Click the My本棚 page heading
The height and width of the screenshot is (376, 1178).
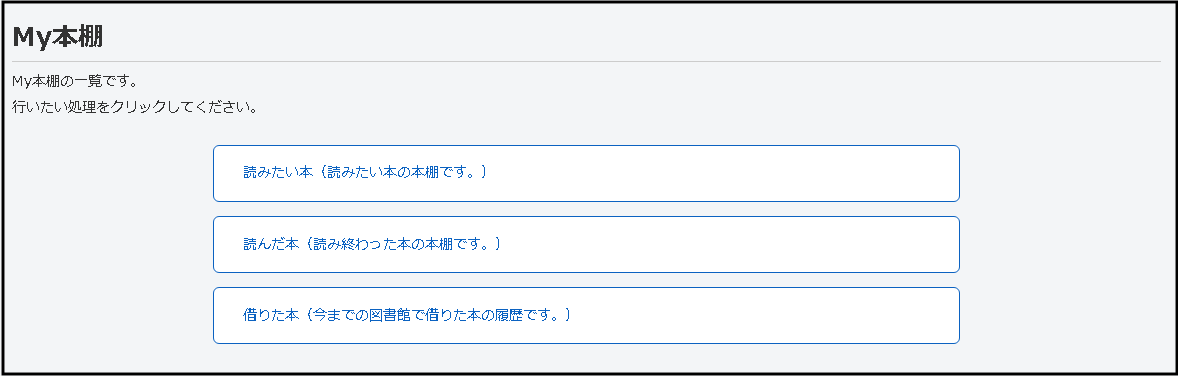click(x=58, y=37)
